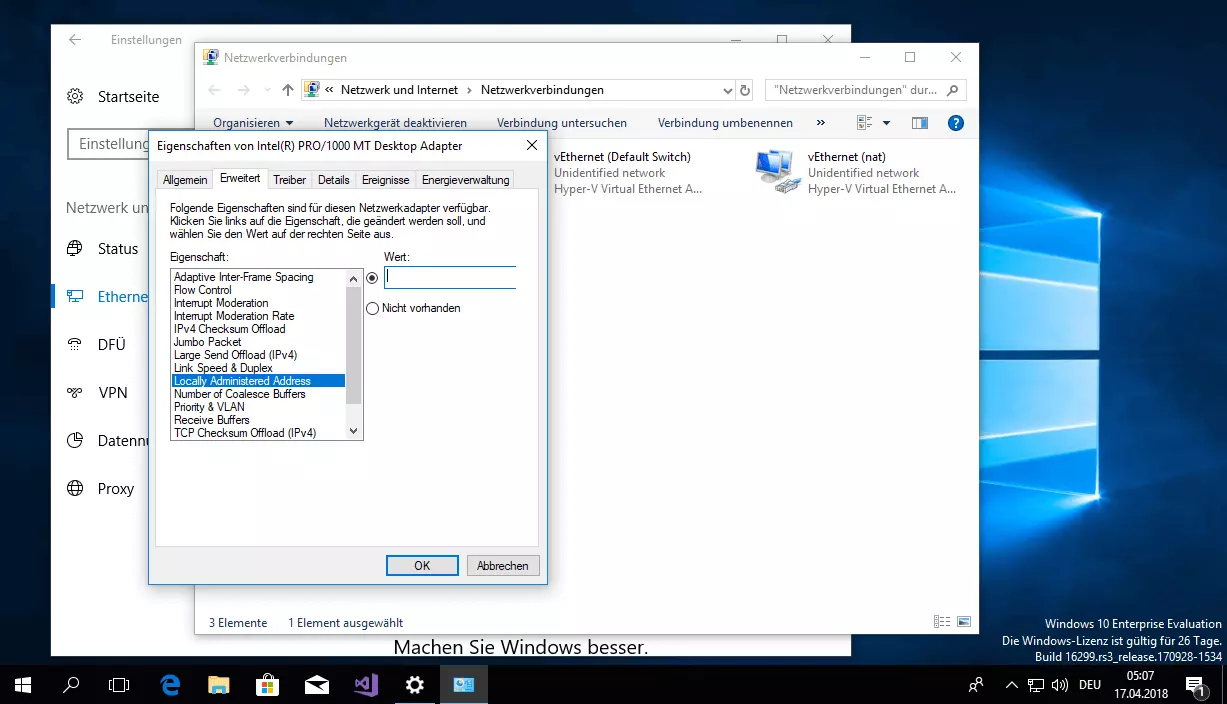Select the Ethernet monitor icon in sidebar
Screen dimensions: 1227x704
coord(75,296)
